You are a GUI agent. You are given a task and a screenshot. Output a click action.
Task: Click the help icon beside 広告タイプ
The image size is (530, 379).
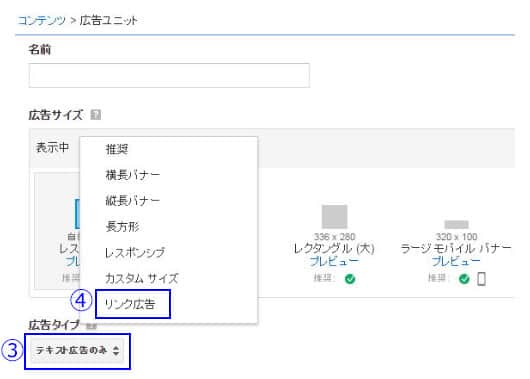pyautogui.click(x=91, y=326)
